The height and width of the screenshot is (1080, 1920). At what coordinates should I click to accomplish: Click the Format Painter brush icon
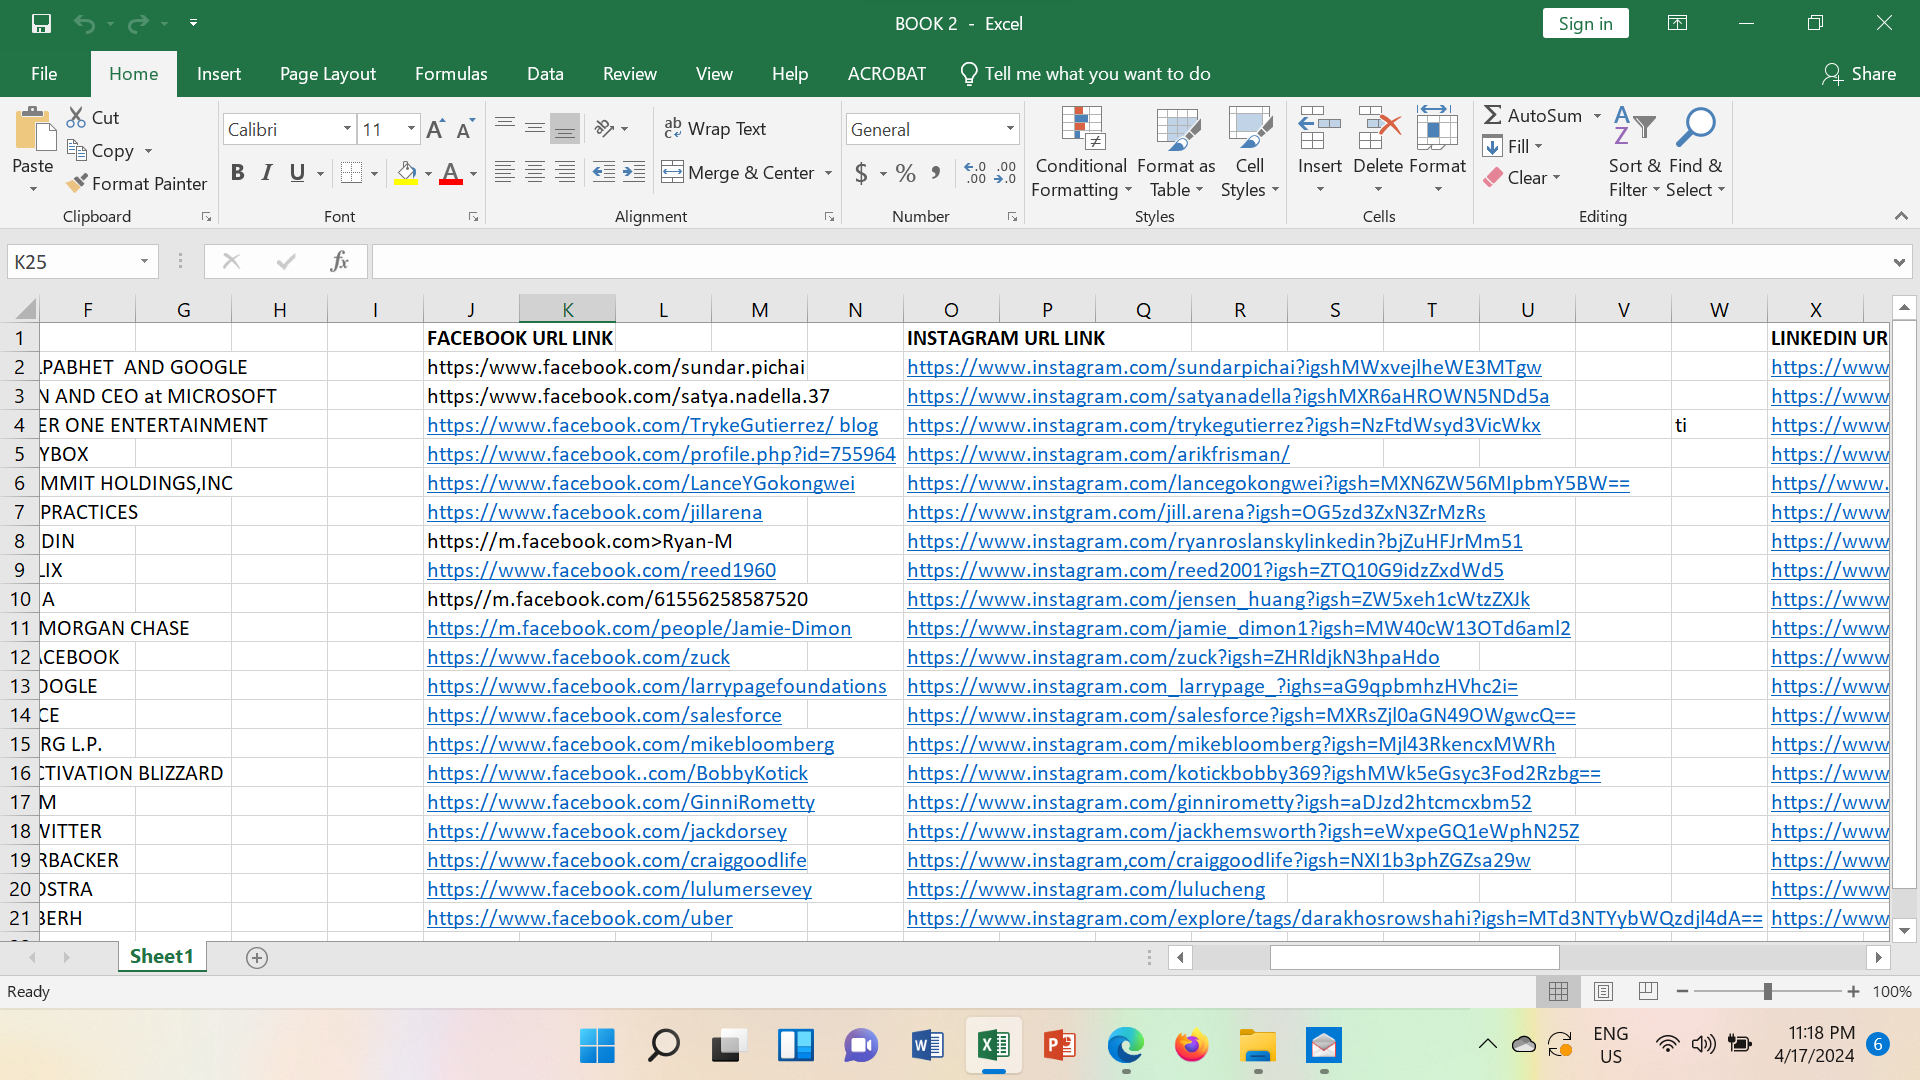click(x=77, y=184)
